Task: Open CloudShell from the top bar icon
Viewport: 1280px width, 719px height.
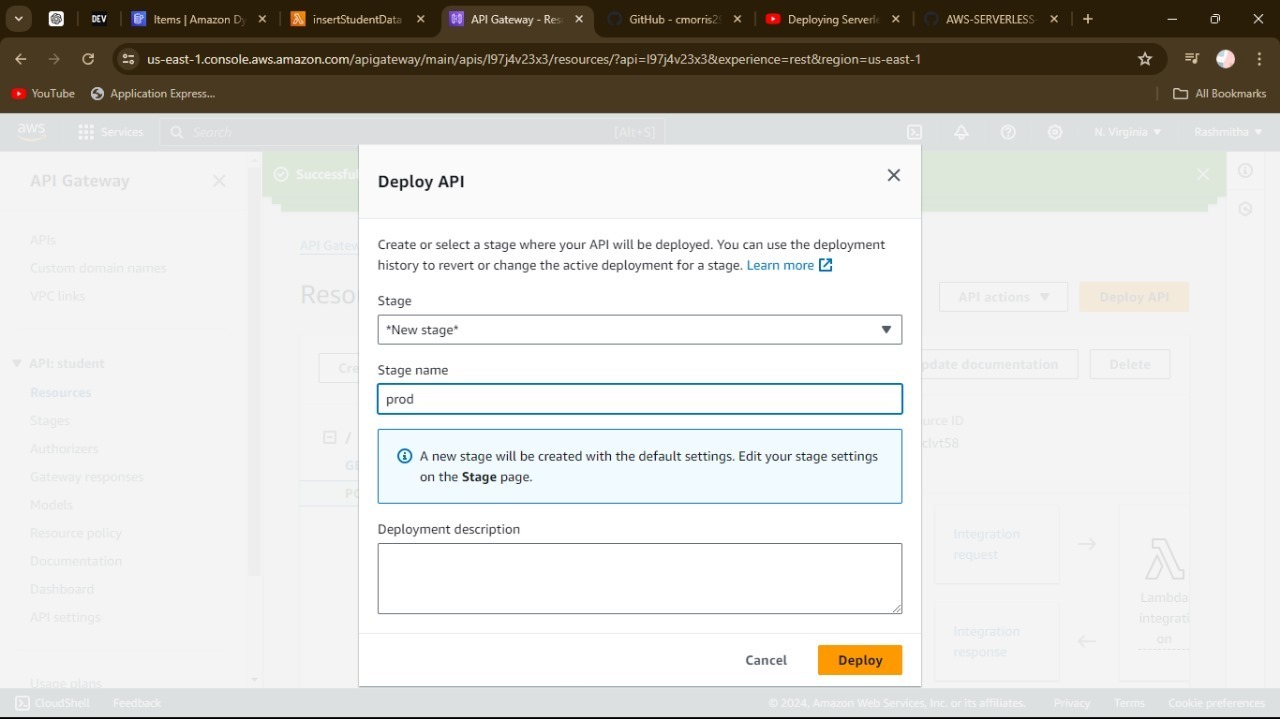Action: tap(914, 132)
